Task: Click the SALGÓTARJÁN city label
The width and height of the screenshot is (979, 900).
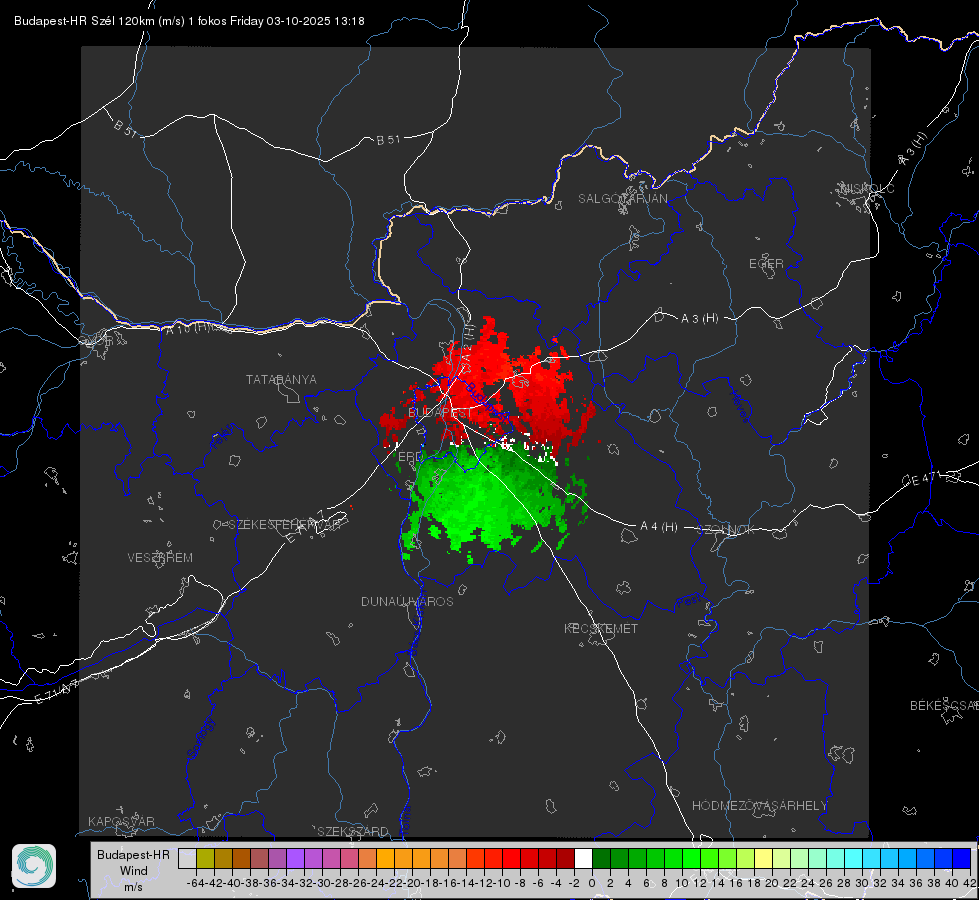Action: click(x=622, y=199)
